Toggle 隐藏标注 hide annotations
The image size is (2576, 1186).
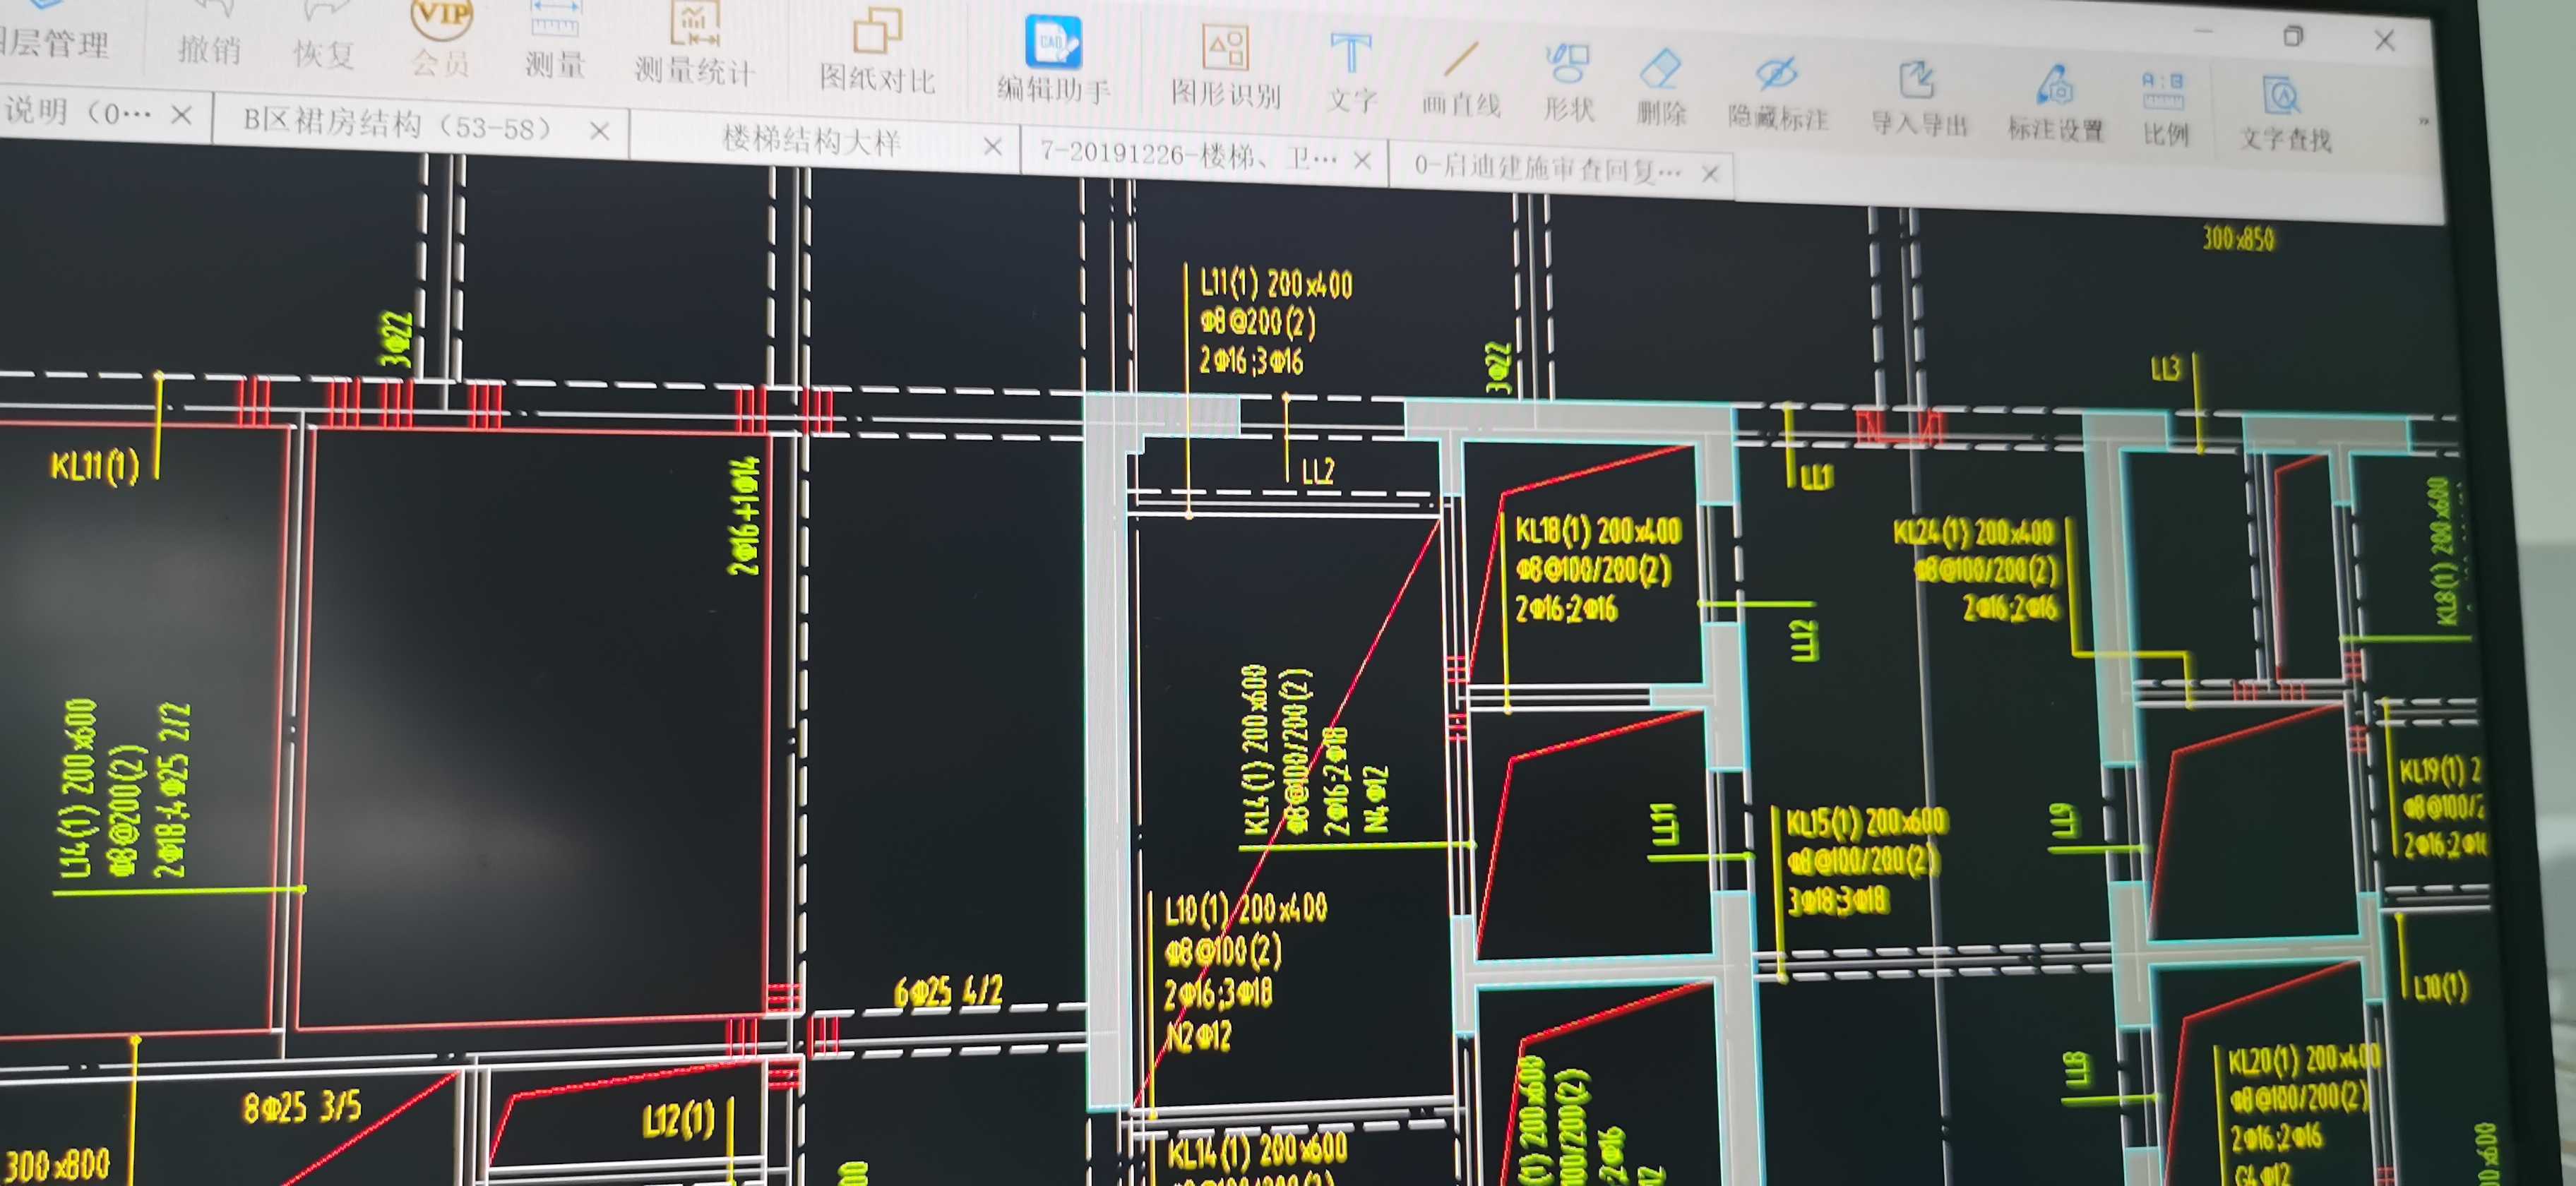click(1778, 94)
